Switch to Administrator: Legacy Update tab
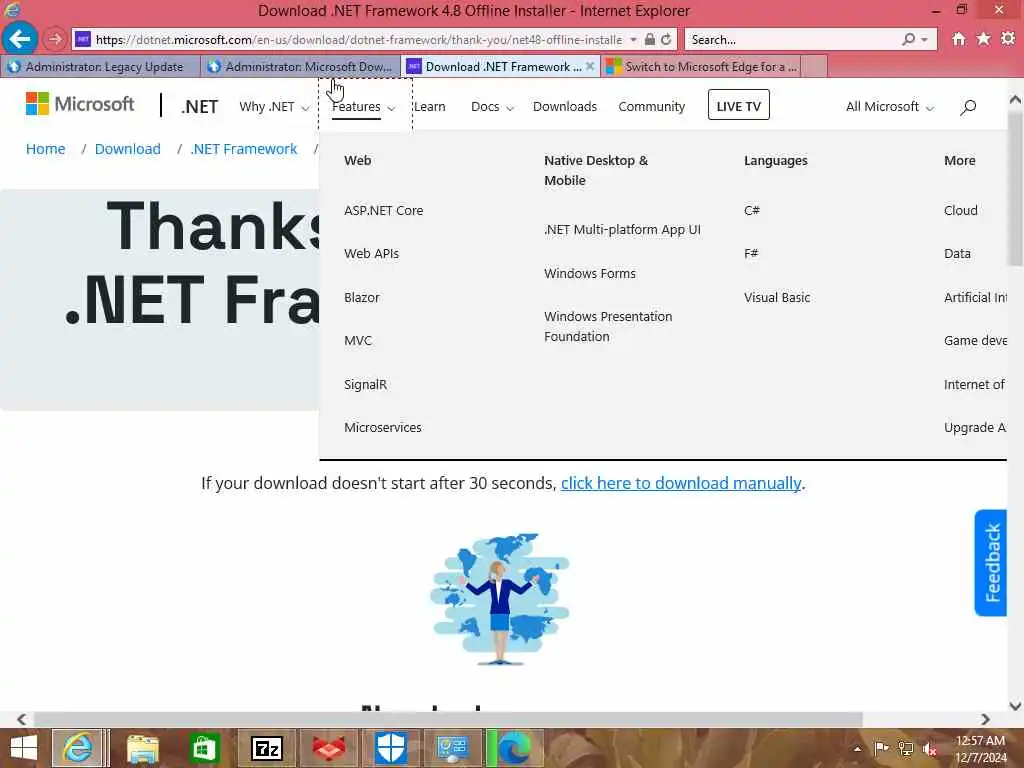This screenshot has height=768, width=1024. [x=101, y=67]
